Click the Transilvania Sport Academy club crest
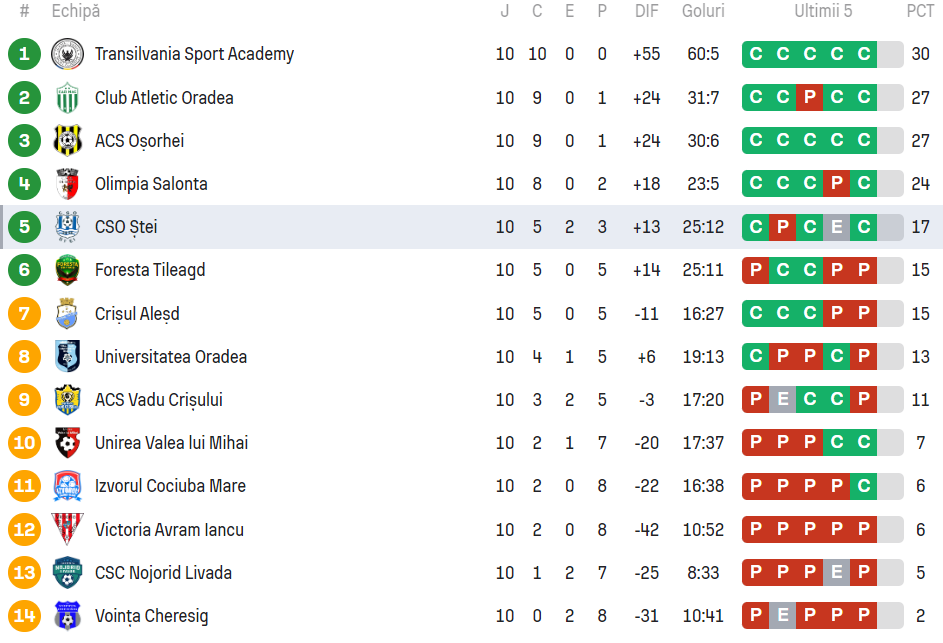Viewport: 943px width, 643px height. point(67,54)
